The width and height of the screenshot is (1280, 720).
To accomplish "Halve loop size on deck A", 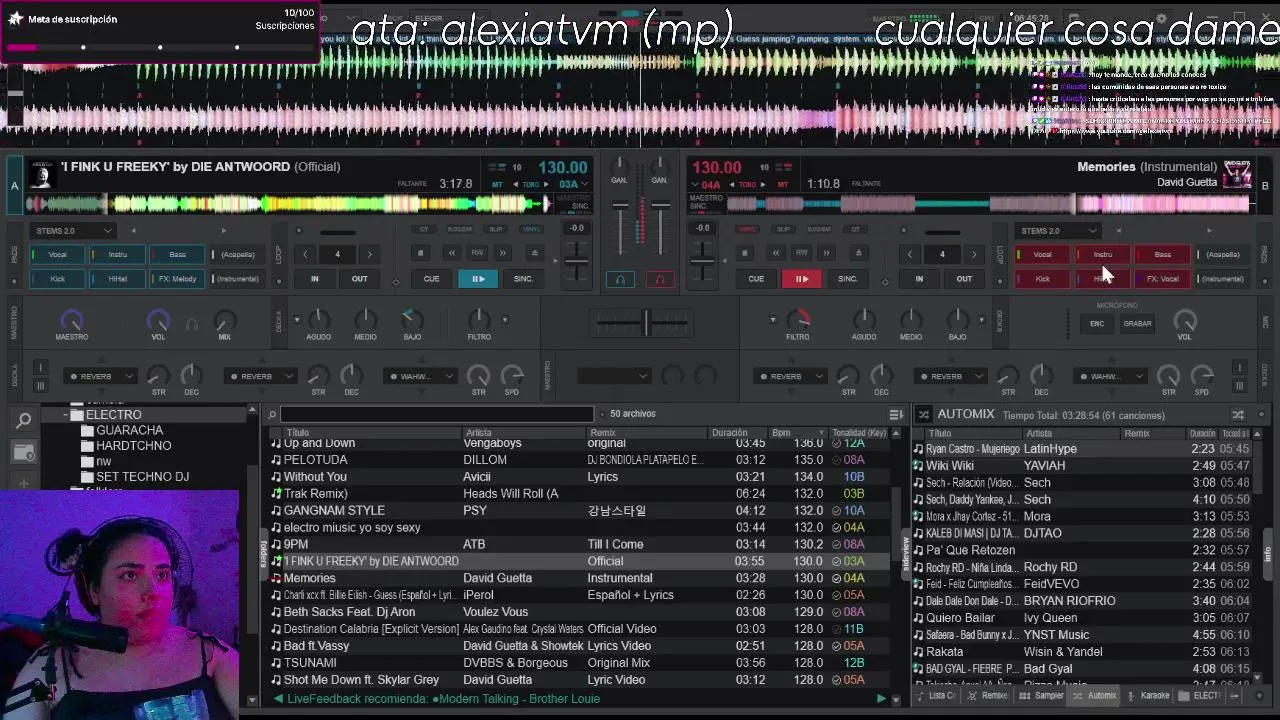I will (x=305, y=255).
